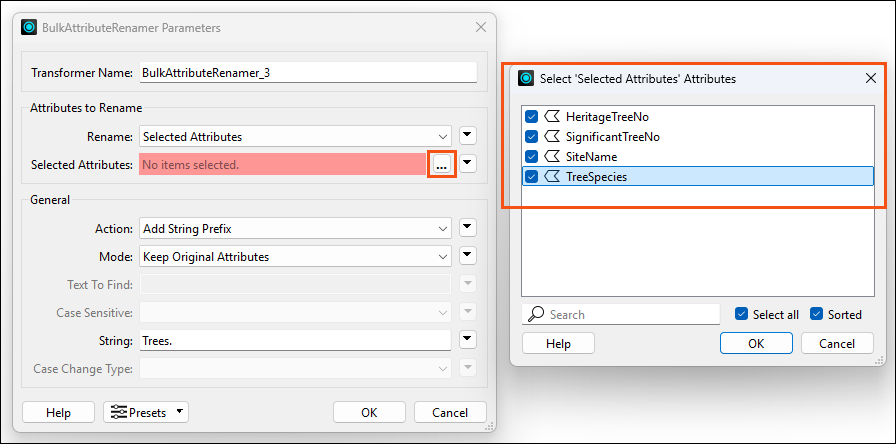Click the attribute Search field
896x444 pixels.
tap(621, 314)
